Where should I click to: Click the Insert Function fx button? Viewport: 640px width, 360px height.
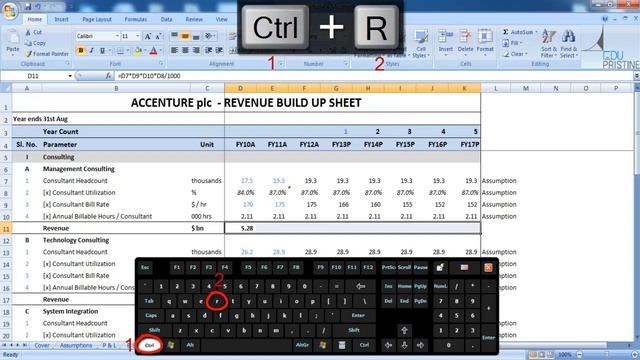(x=108, y=76)
